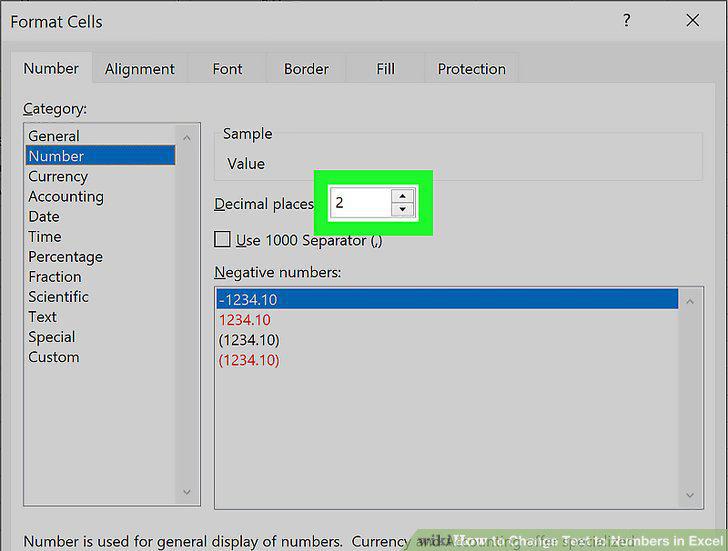The width and height of the screenshot is (728, 551).
Task: Enable Use 1000 Separator checkbox
Action: click(222, 240)
